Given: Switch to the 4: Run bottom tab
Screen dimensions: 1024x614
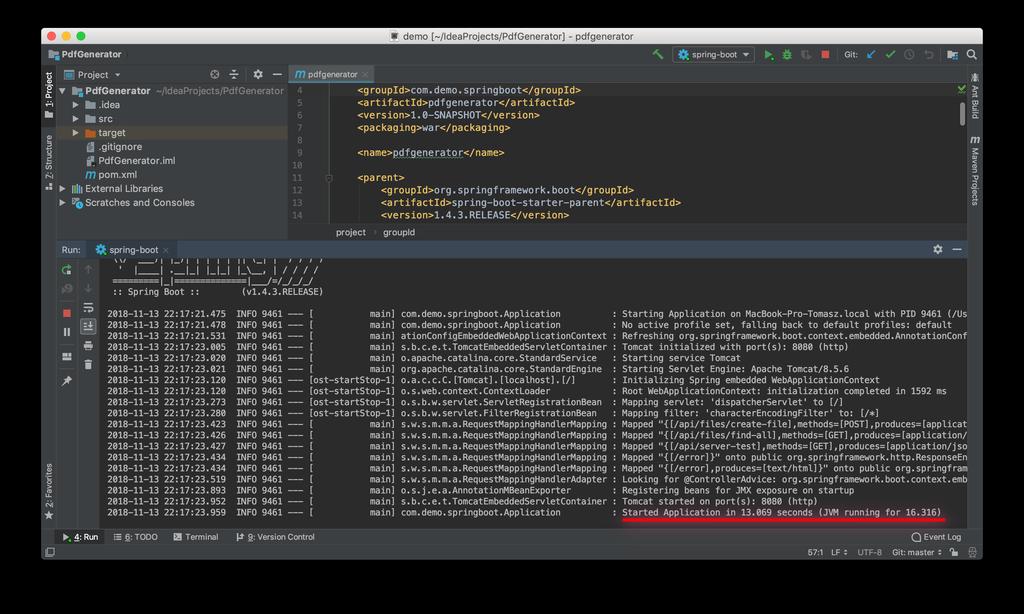Looking at the screenshot, I should tap(80, 537).
